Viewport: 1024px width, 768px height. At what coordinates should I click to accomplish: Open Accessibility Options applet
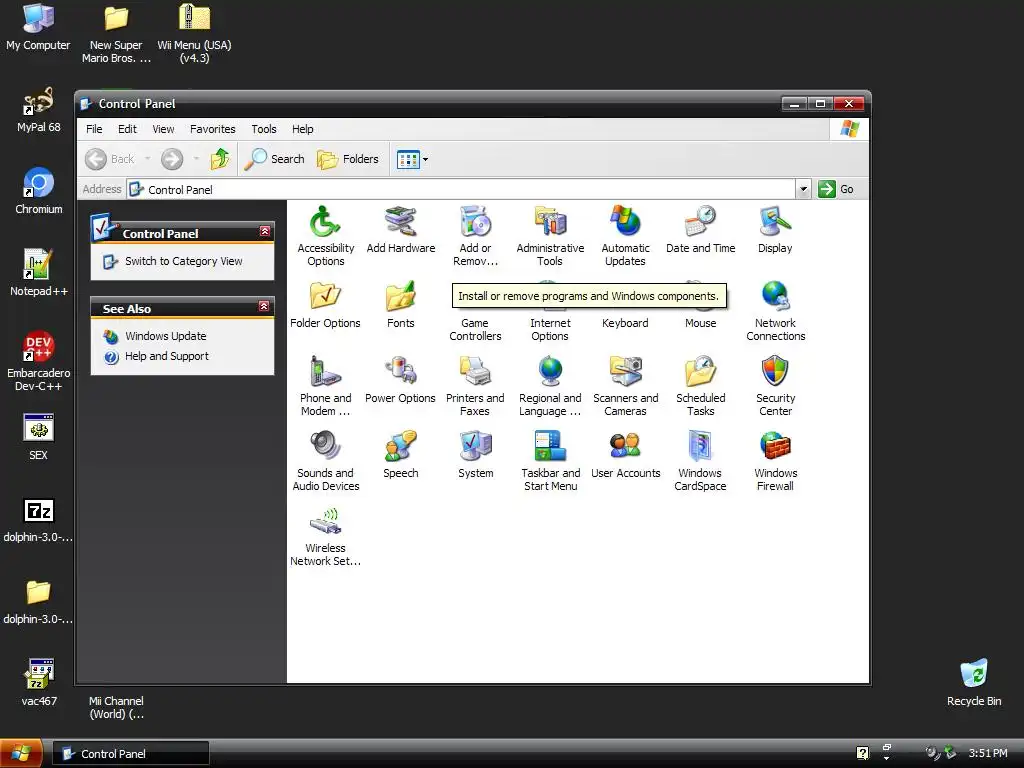point(325,222)
